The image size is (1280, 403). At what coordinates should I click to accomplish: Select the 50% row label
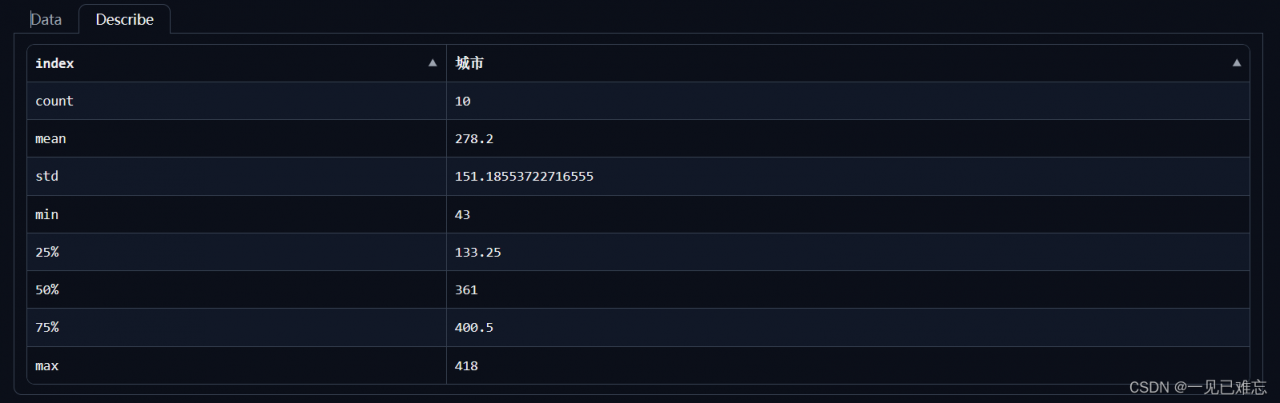point(47,290)
